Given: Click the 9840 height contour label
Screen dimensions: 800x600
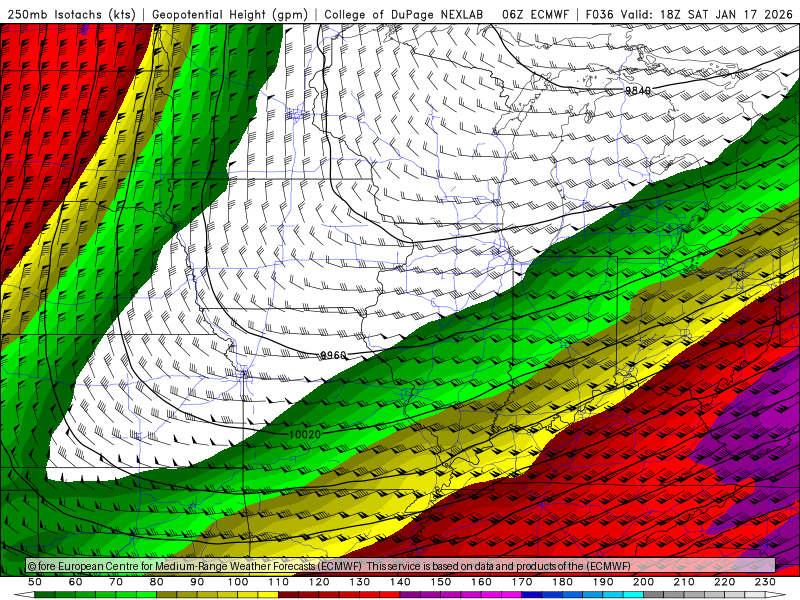Looking at the screenshot, I should pos(638,90).
